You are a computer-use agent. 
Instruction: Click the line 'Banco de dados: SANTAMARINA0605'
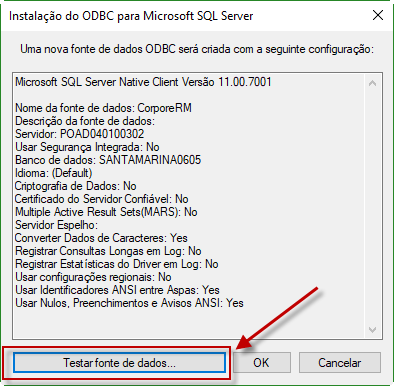click(108, 160)
